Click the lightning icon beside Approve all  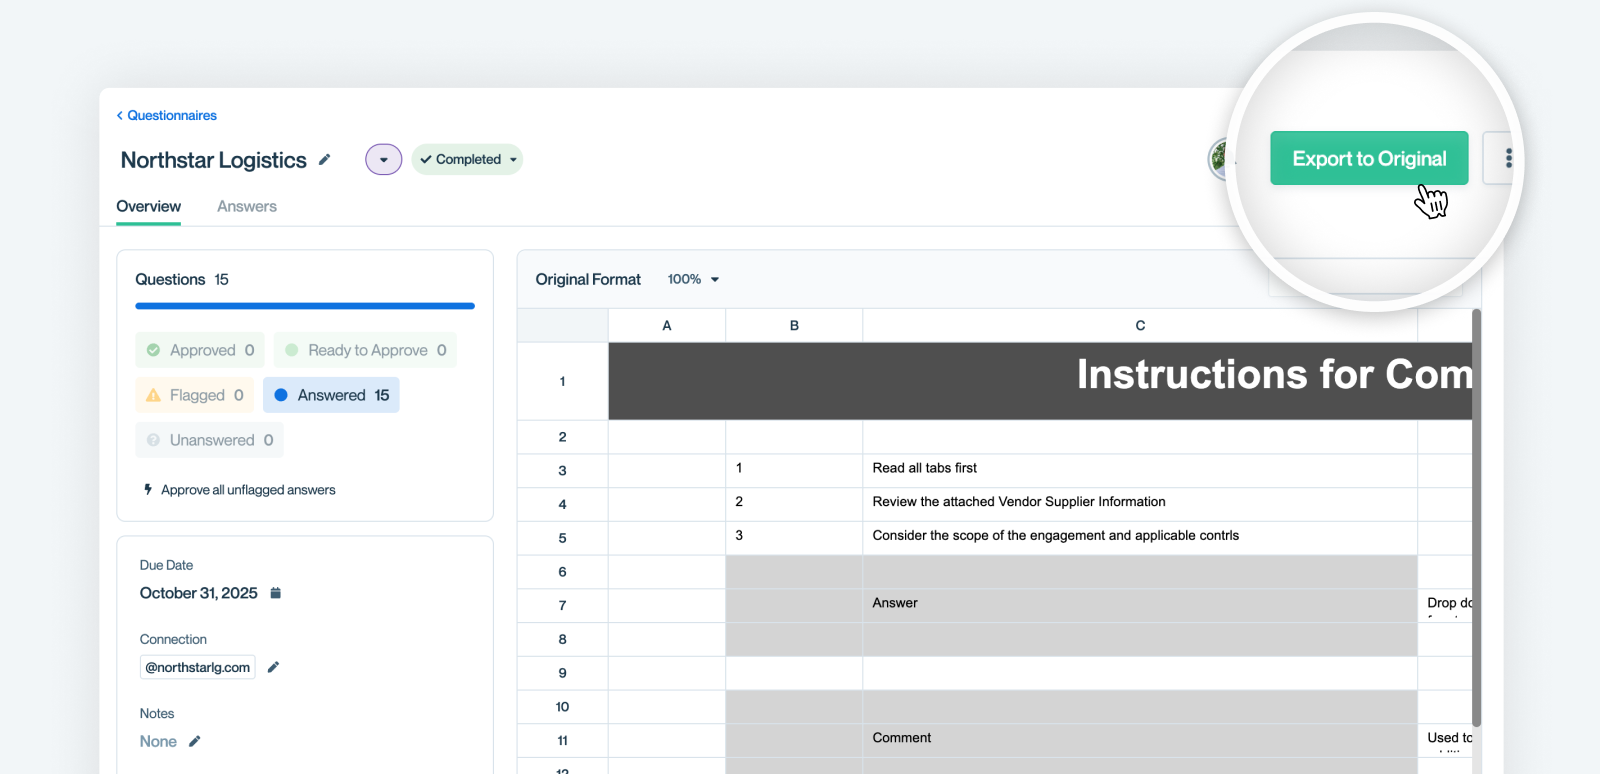click(x=148, y=490)
